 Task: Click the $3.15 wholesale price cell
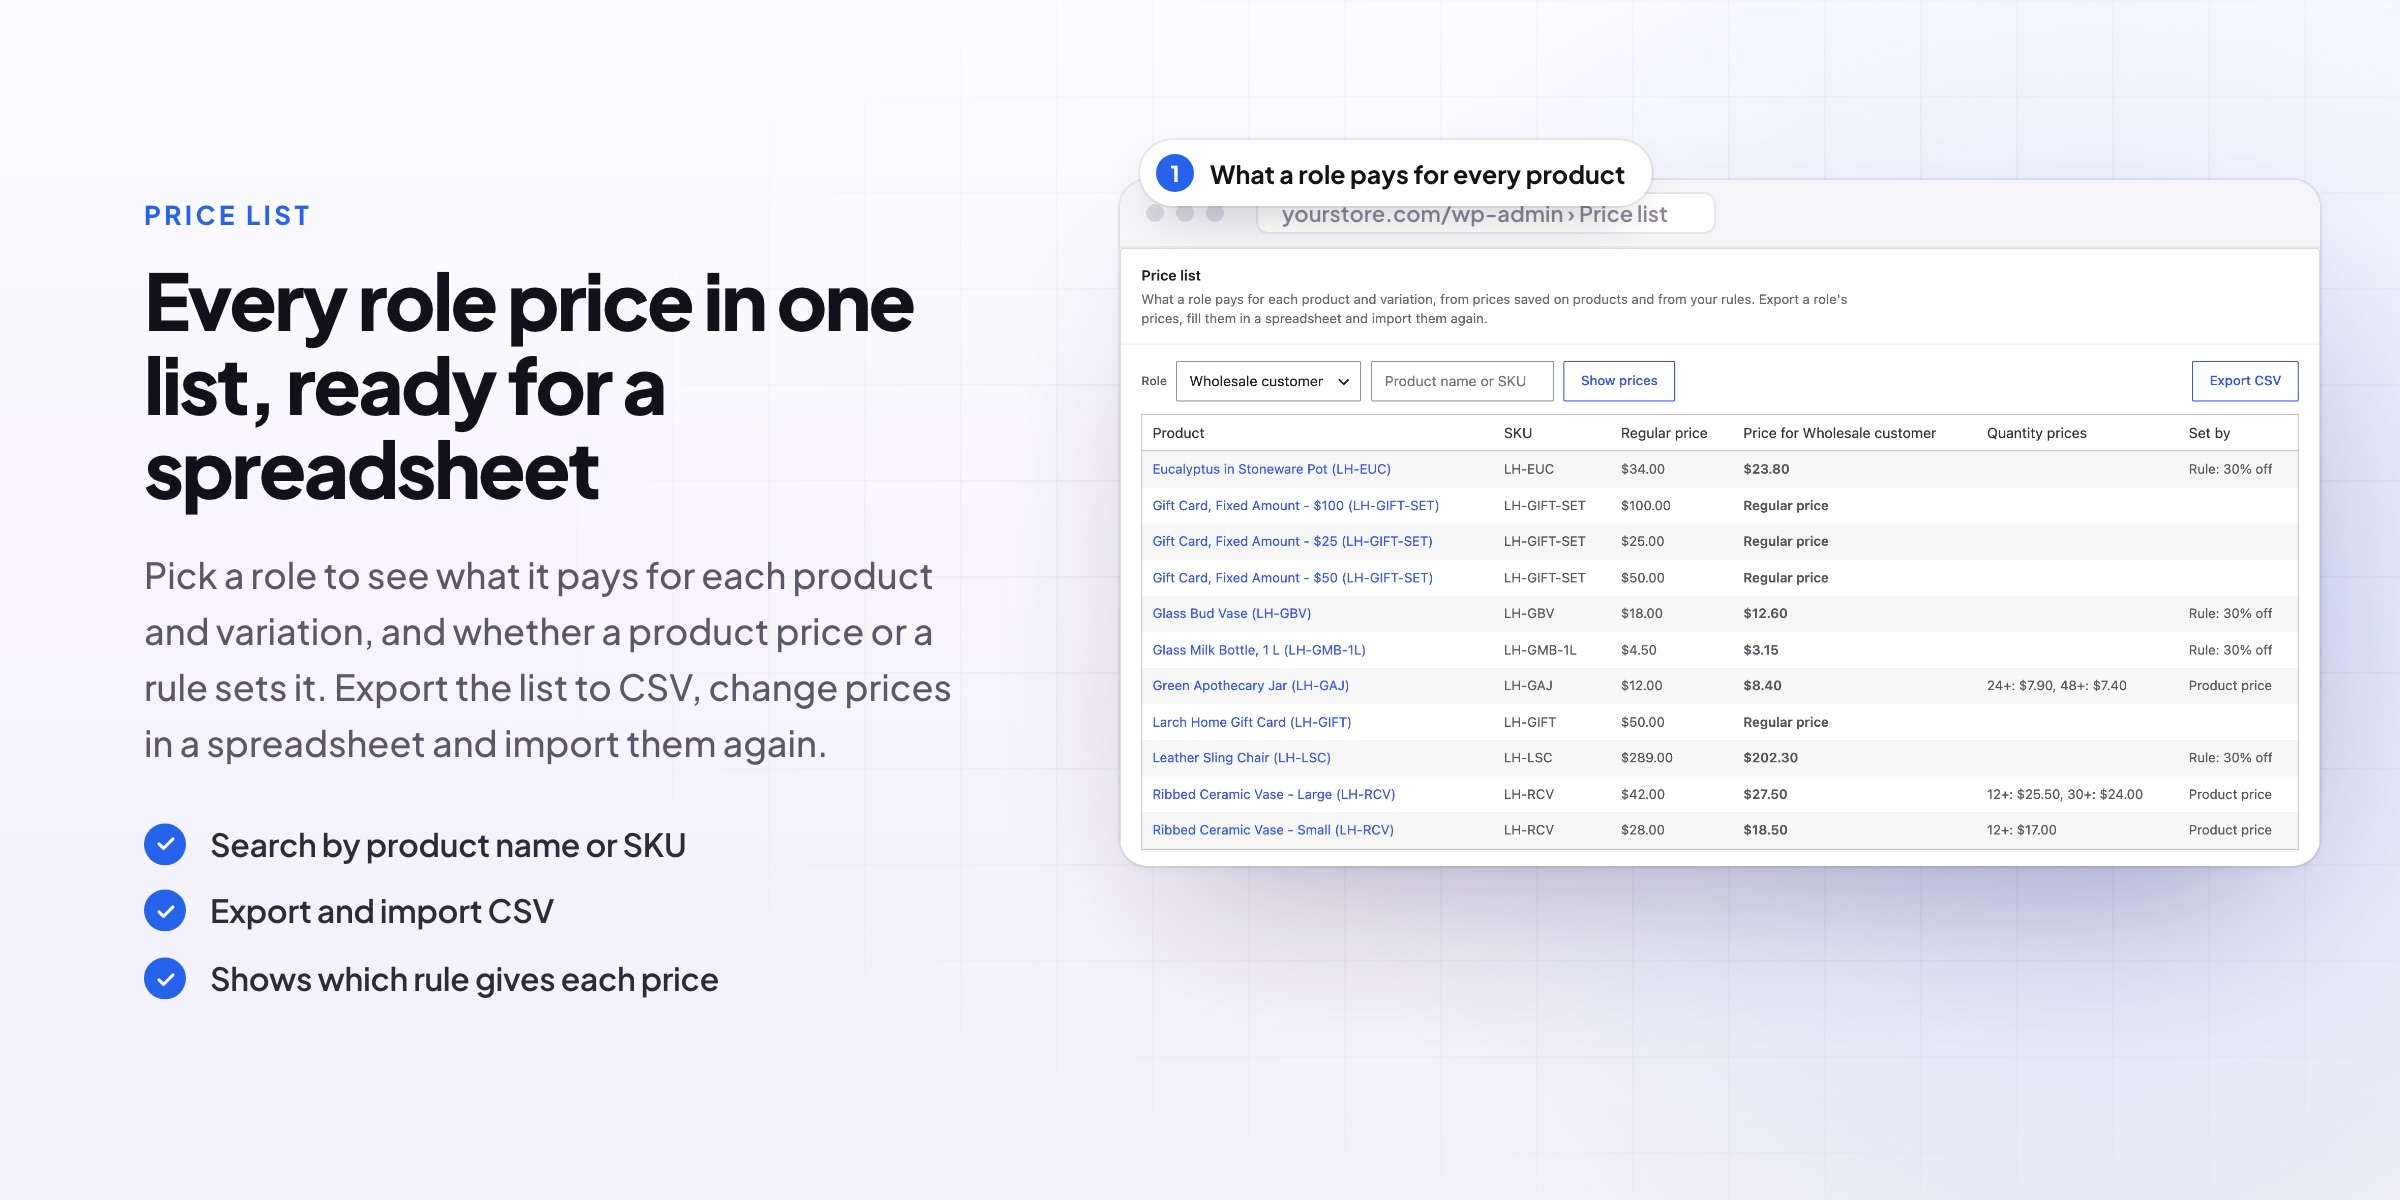(1760, 650)
